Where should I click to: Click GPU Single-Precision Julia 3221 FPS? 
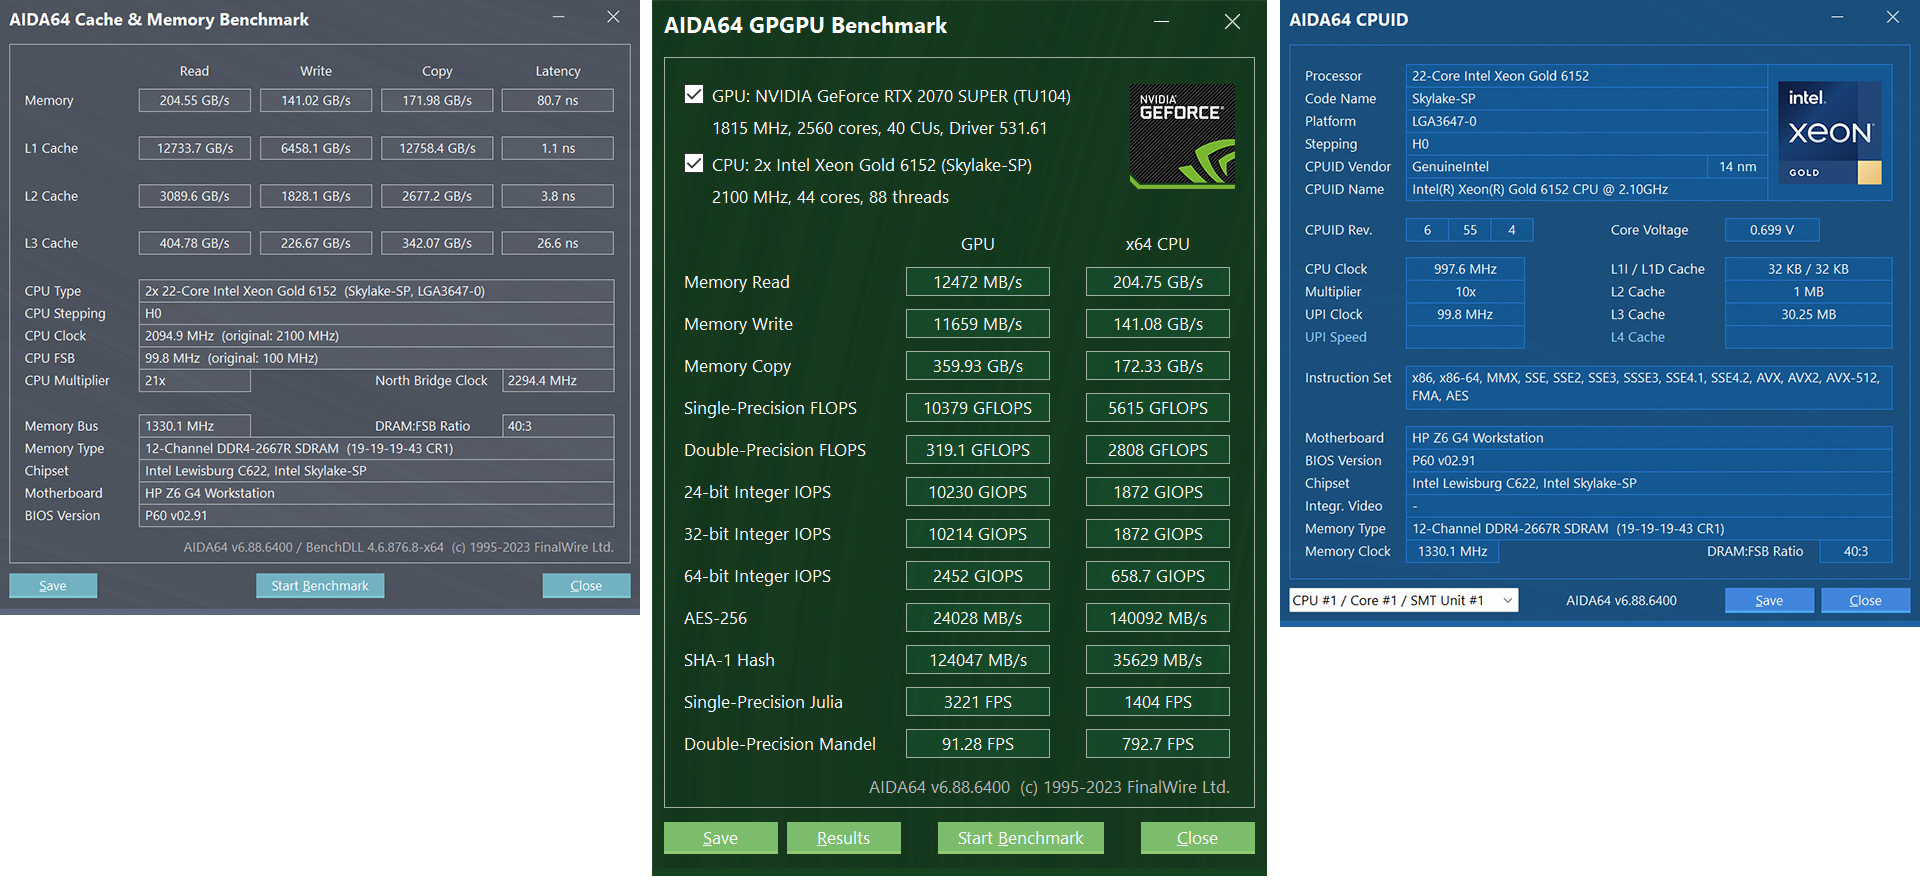[x=978, y=702]
